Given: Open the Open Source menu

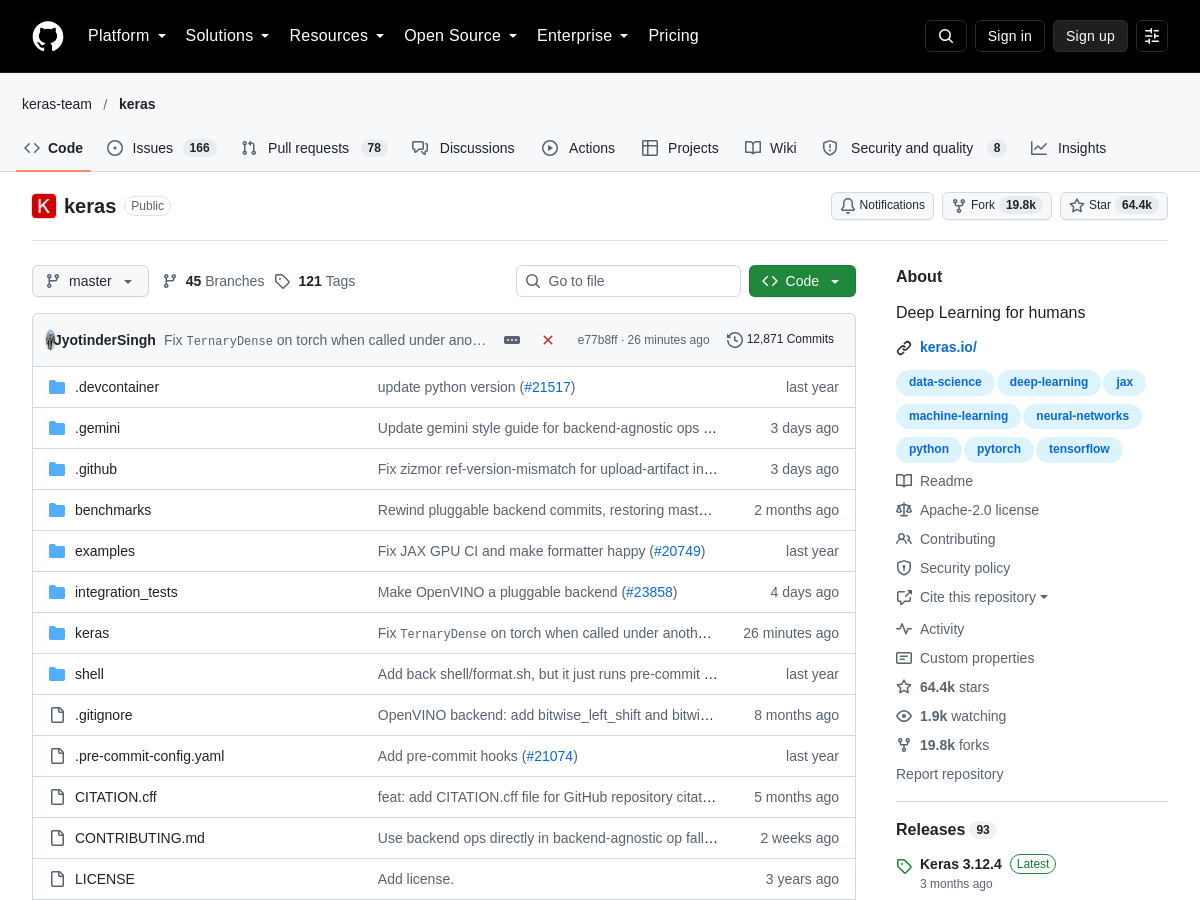Looking at the screenshot, I should 461,36.
